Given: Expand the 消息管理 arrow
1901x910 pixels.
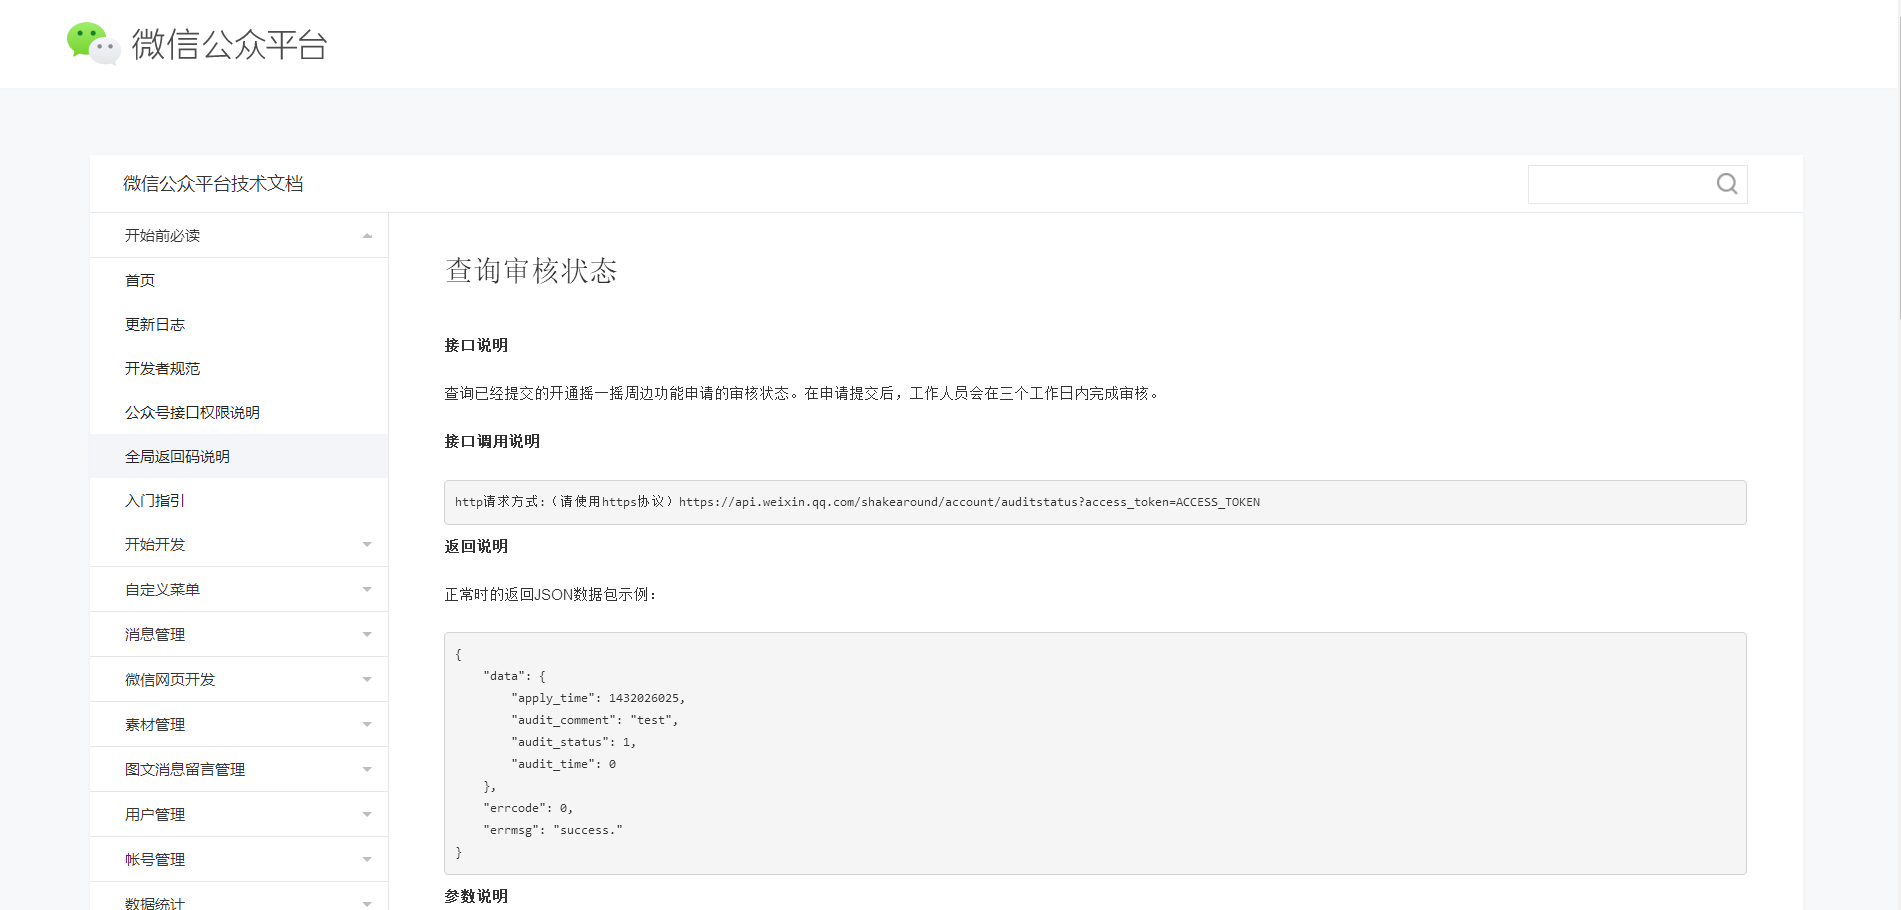Looking at the screenshot, I should (367, 635).
